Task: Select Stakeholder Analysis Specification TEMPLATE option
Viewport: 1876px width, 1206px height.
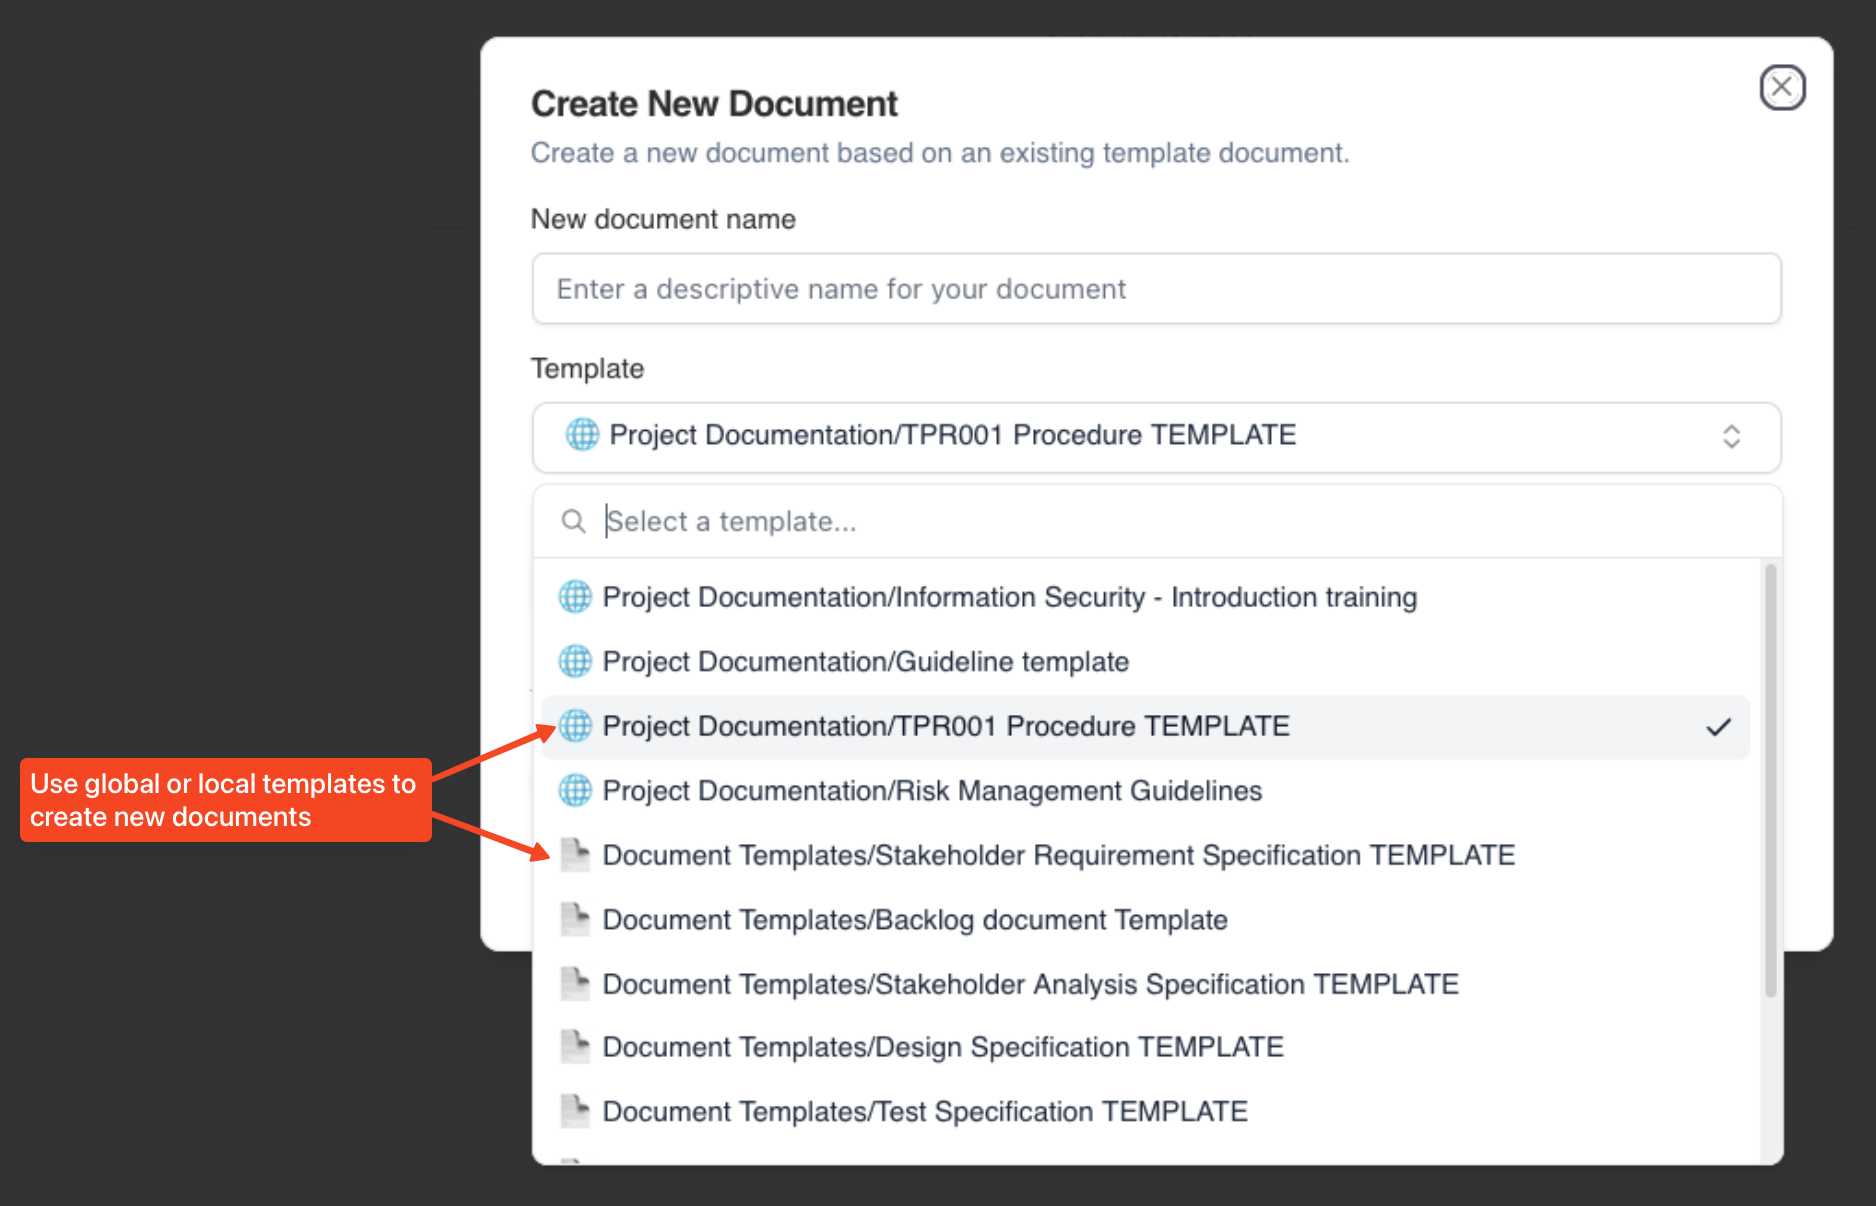Action: [1030, 984]
